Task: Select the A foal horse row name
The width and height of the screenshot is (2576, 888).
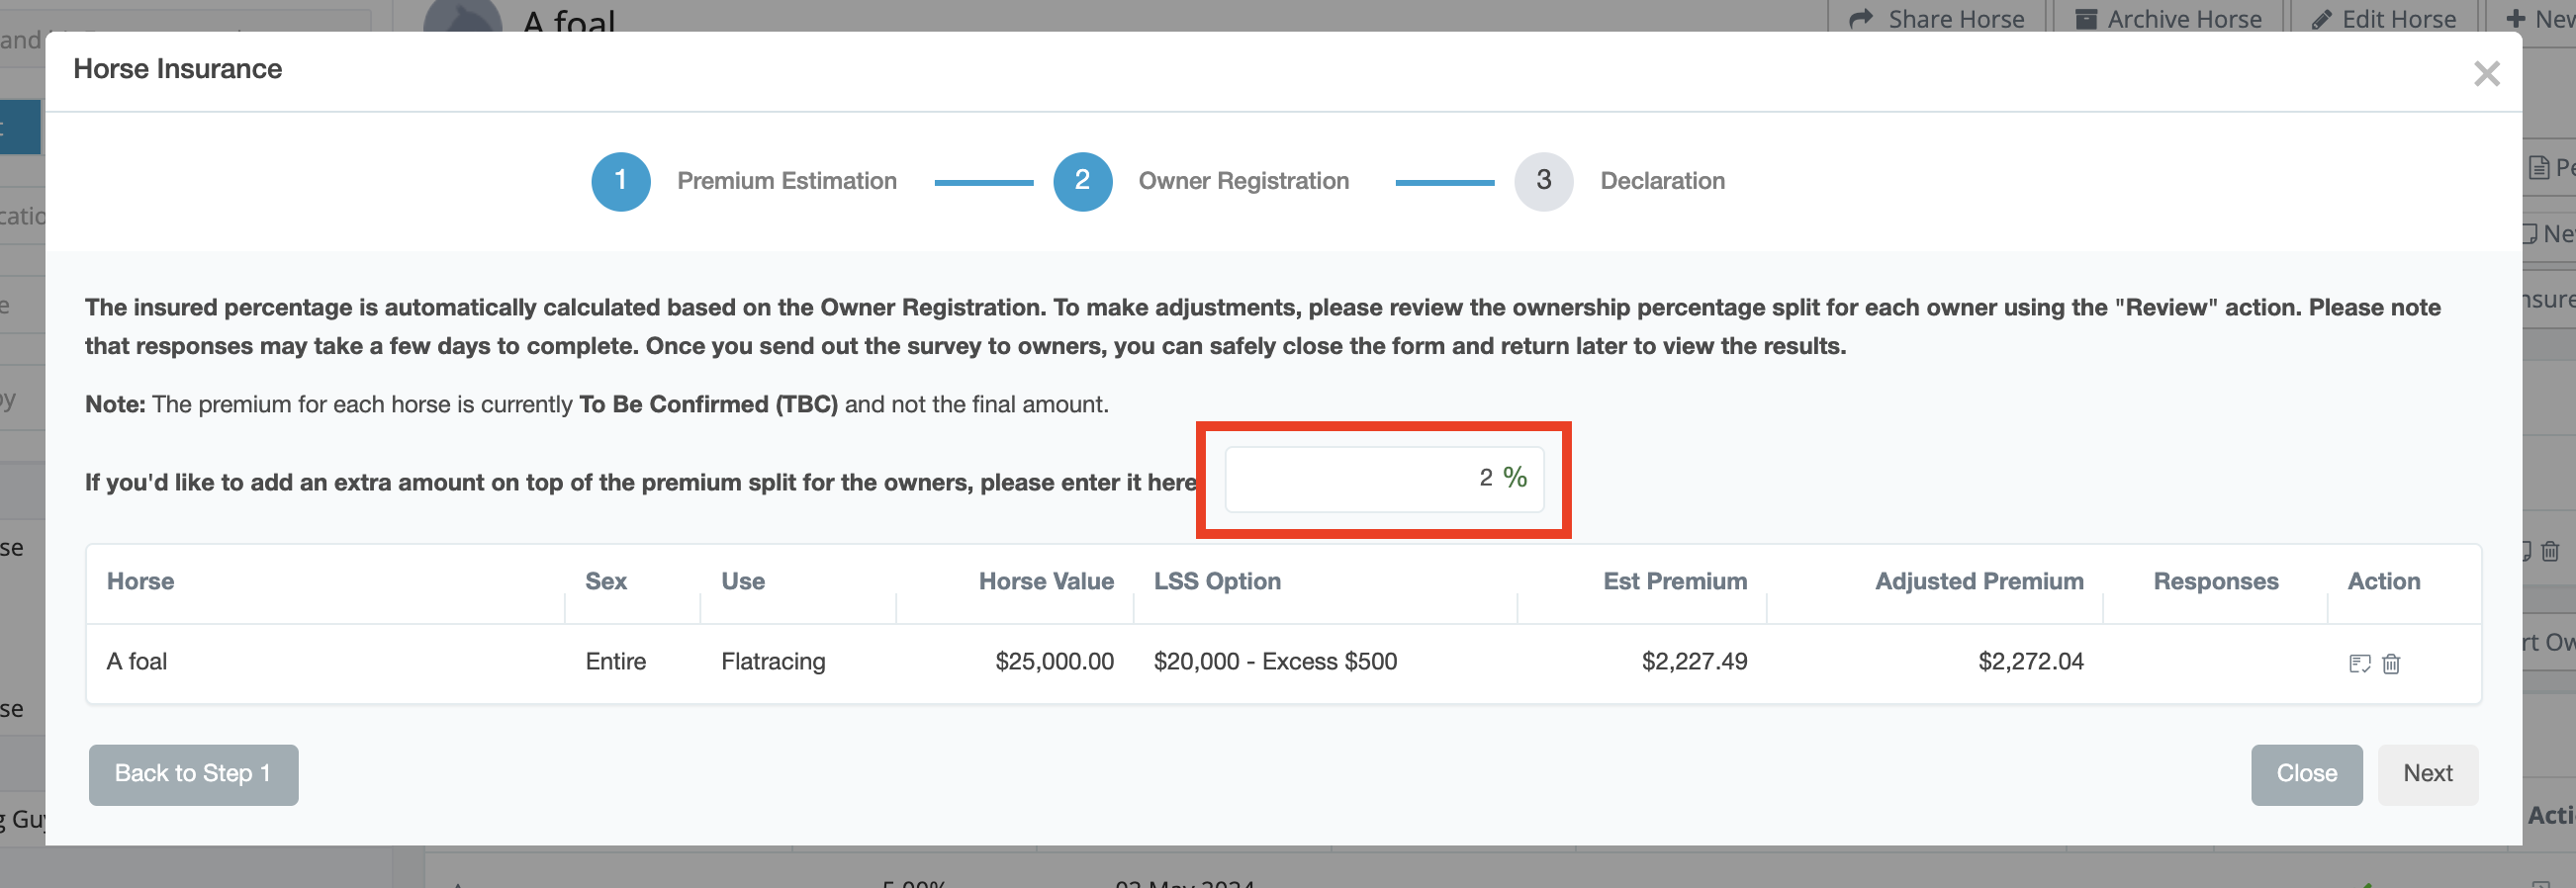Action: (x=137, y=662)
